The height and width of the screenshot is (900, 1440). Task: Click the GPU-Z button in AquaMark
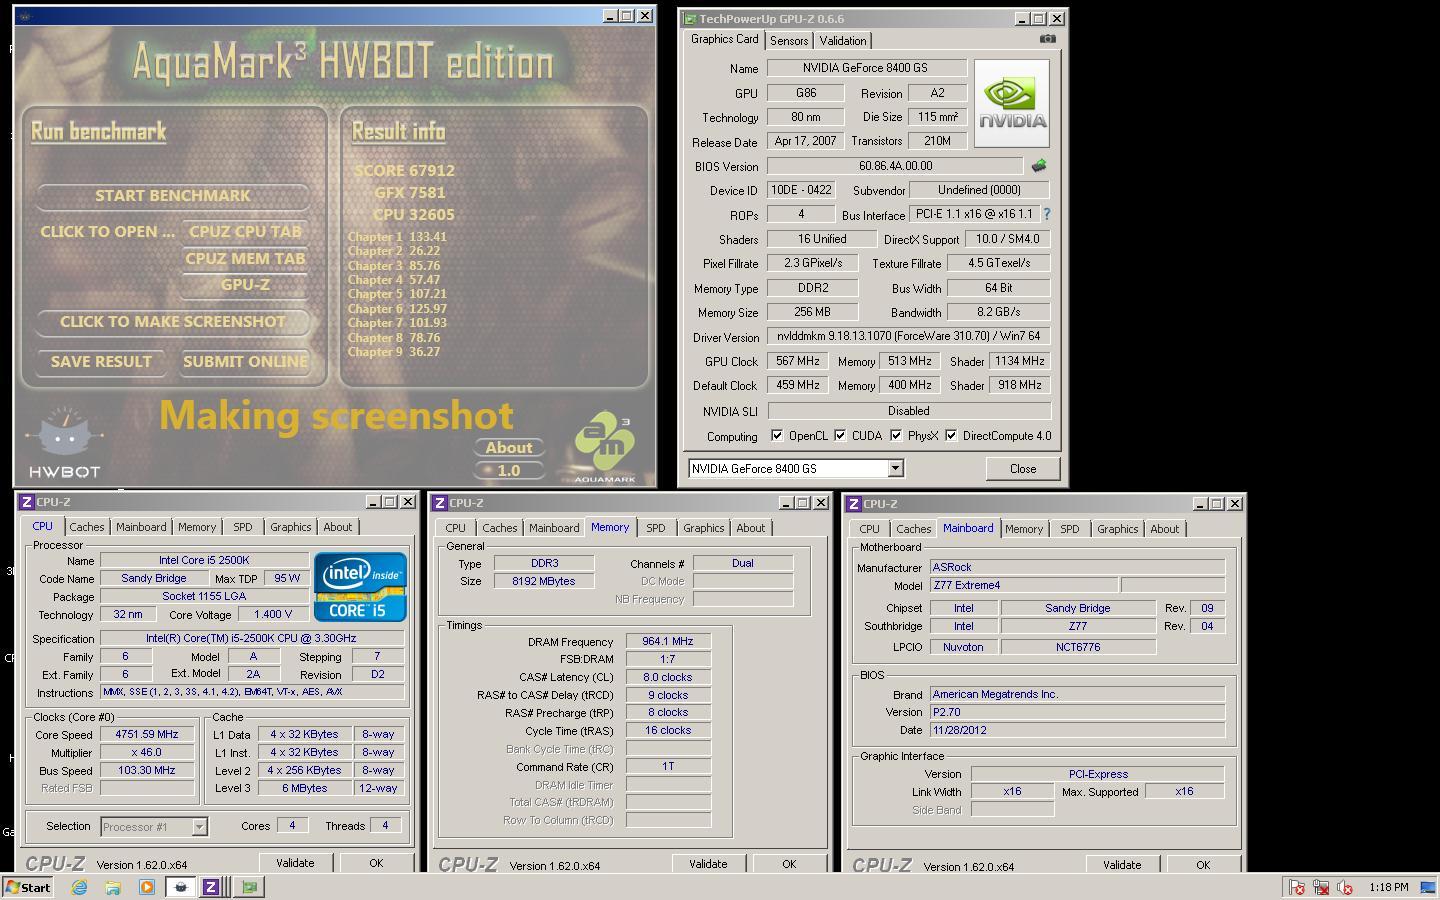coord(245,284)
